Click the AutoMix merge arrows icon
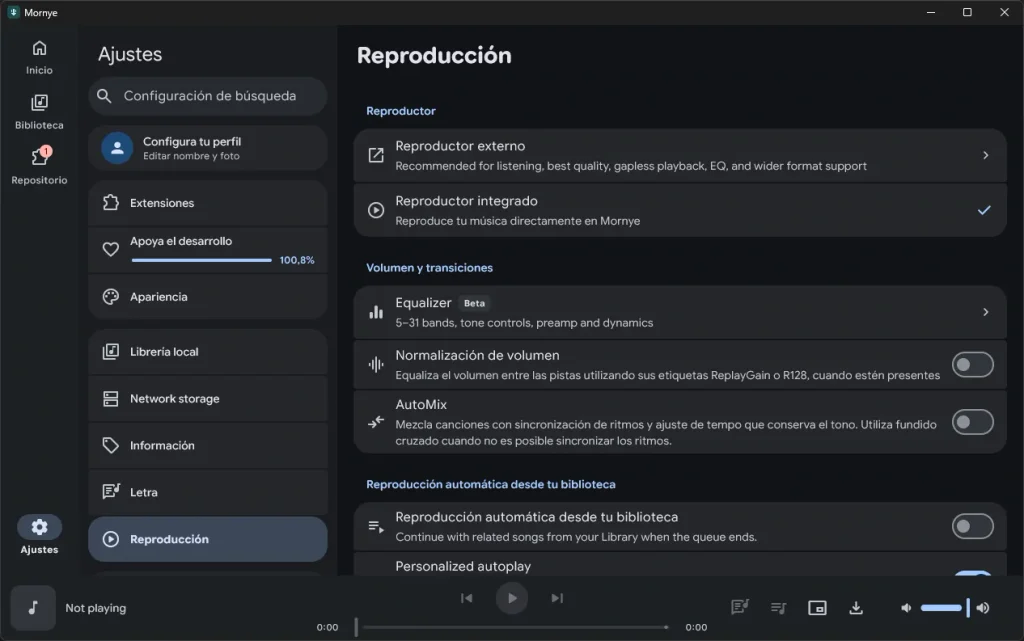 point(376,422)
